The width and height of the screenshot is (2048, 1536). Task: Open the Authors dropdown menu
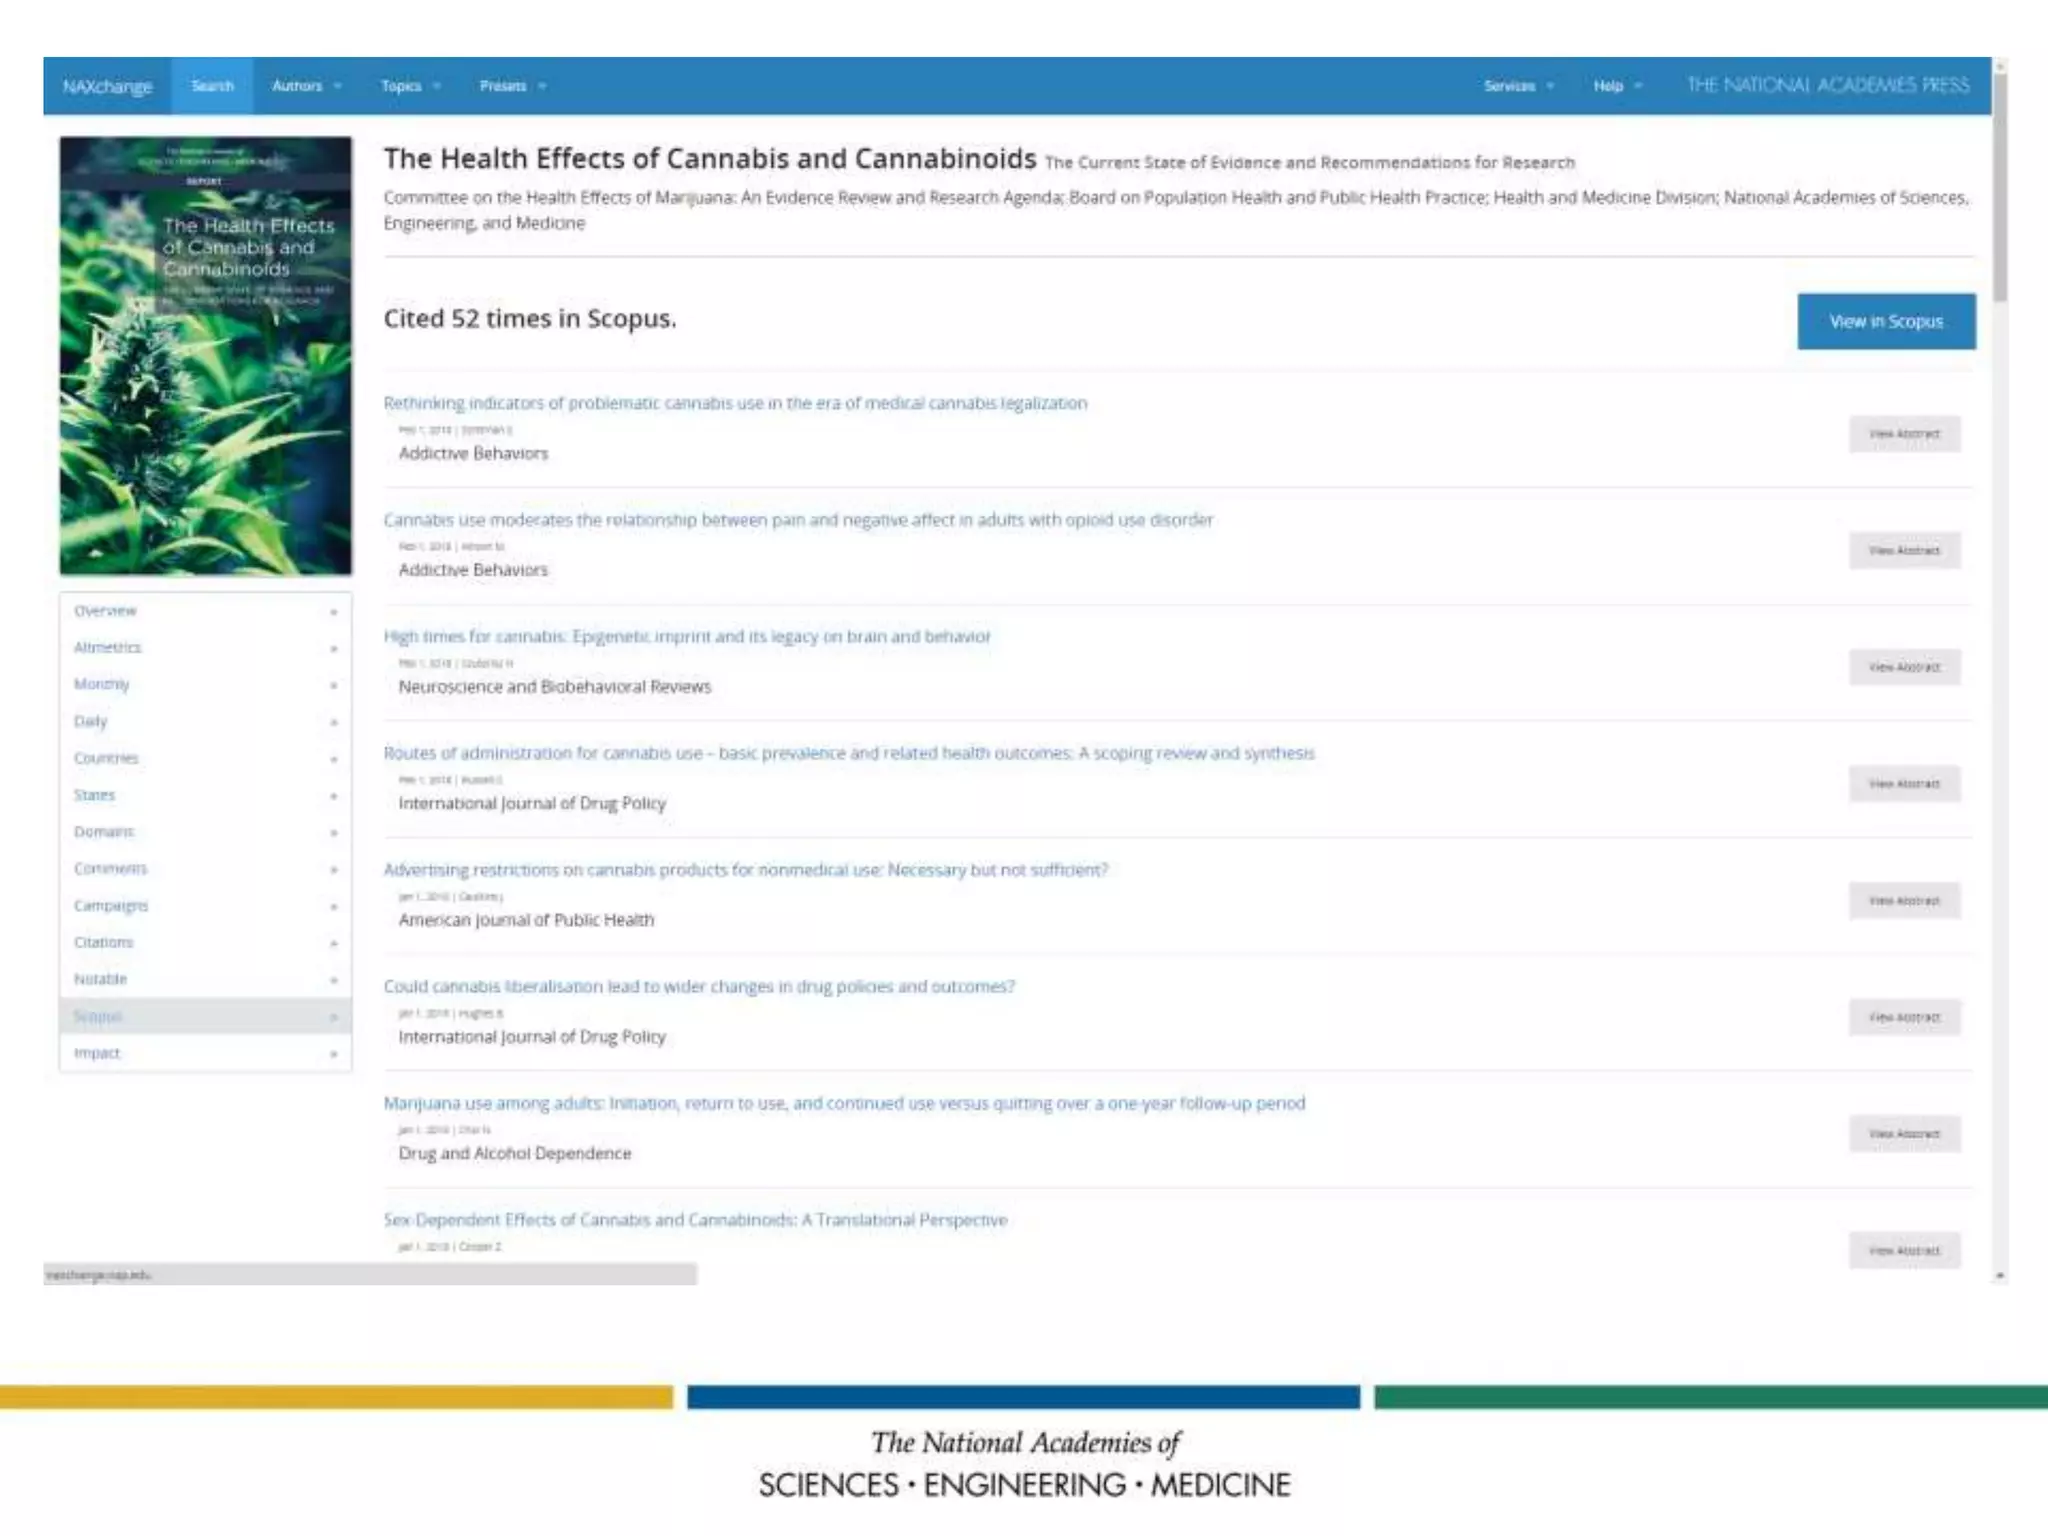pyautogui.click(x=305, y=86)
